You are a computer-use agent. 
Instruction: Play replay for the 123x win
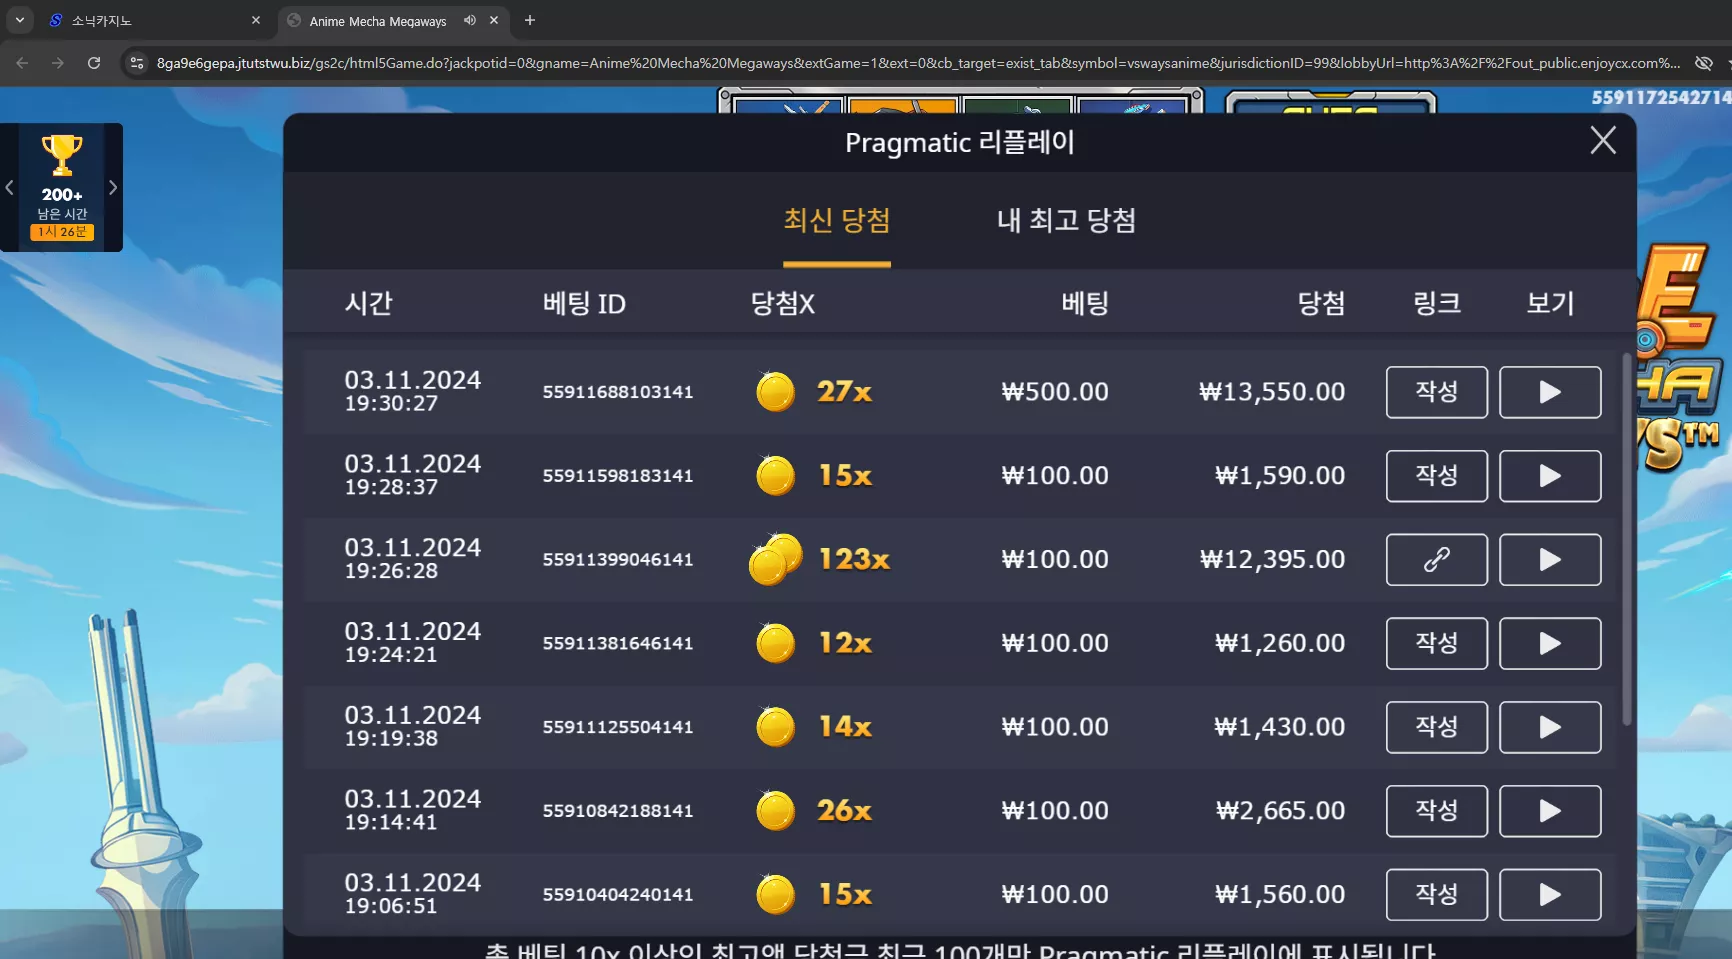(x=1549, y=560)
